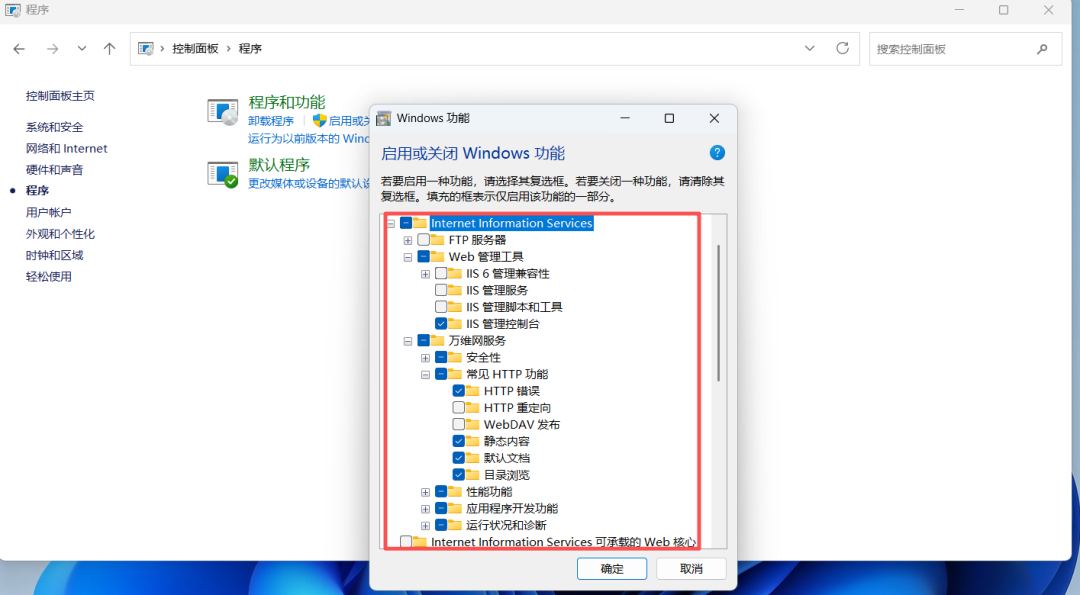Viewport: 1080px width, 595px height.
Task: Click the 程序和功能 icon
Action: (x=222, y=112)
